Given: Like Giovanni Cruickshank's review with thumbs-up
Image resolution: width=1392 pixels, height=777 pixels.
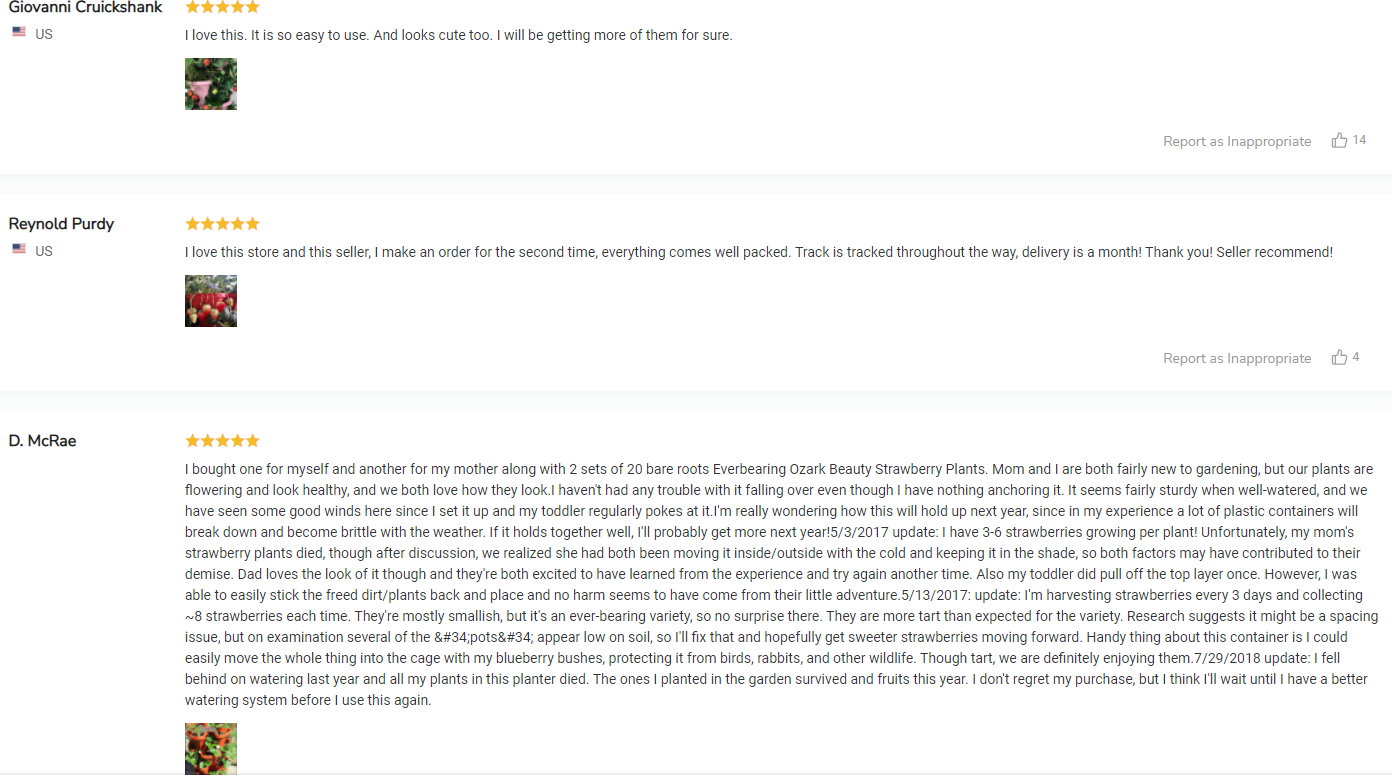Looking at the screenshot, I should (x=1339, y=141).
